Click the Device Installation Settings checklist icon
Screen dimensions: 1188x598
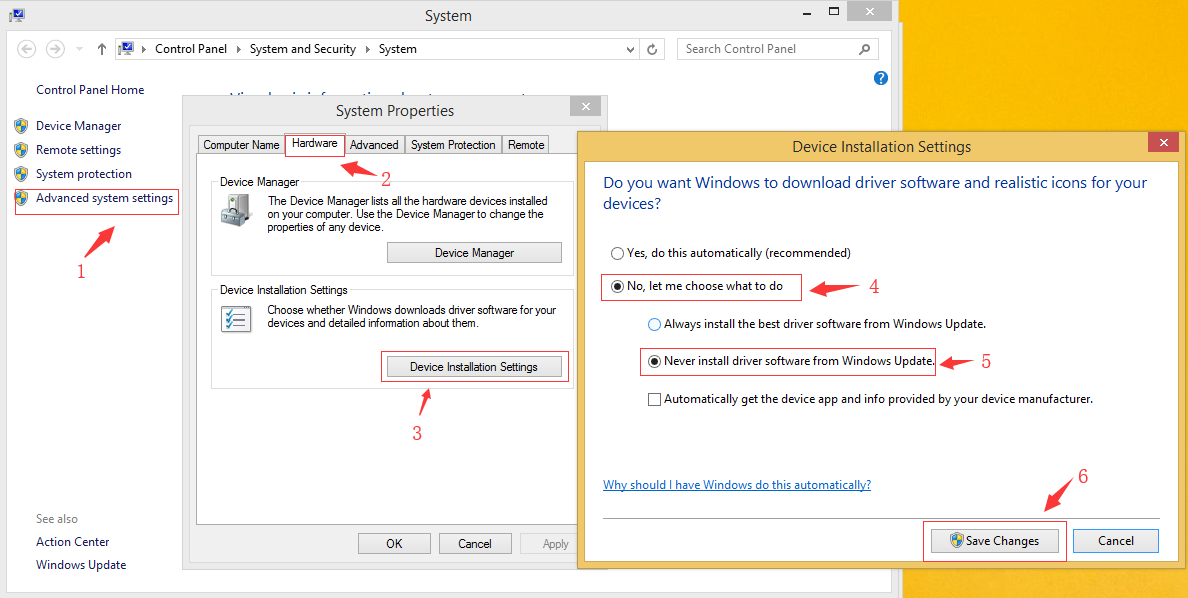tap(235, 318)
